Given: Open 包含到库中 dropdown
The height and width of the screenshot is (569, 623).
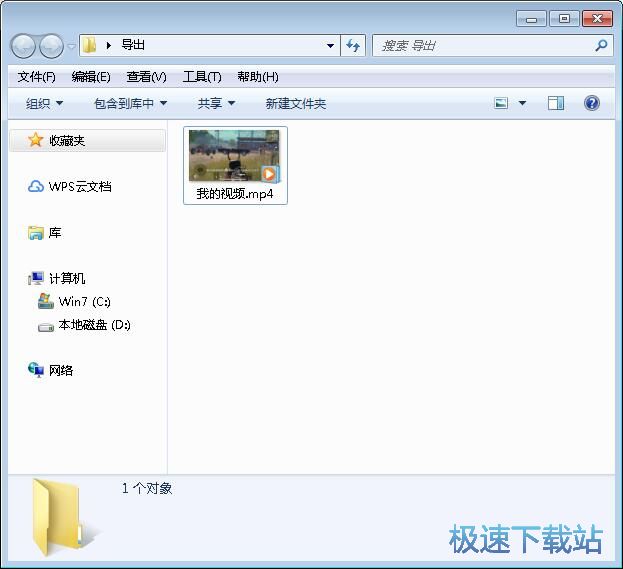Looking at the screenshot, I should point(130,104).
